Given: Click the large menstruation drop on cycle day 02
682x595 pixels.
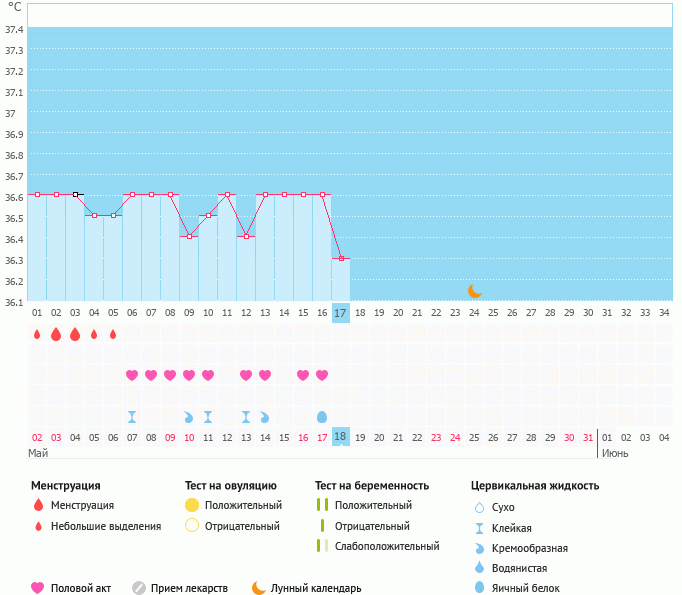Looking at the screenshot, I should (x=56, y=334).
